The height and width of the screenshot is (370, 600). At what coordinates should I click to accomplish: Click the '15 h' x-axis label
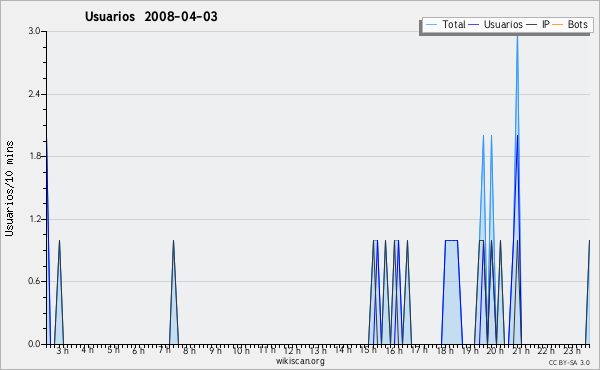coord(368,350)
